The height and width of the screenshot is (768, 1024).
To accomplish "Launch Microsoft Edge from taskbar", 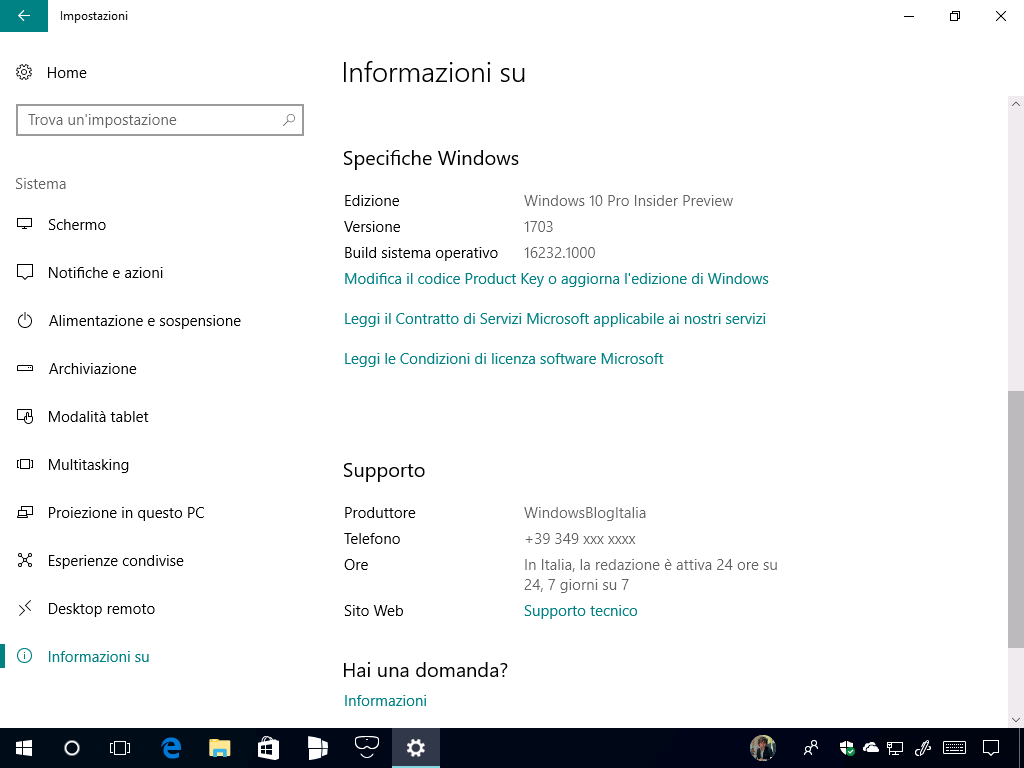I will tap(171, 748).
